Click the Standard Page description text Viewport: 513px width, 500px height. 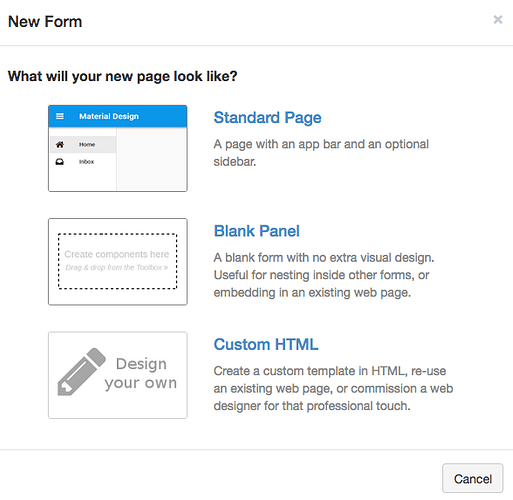[321, 153]
